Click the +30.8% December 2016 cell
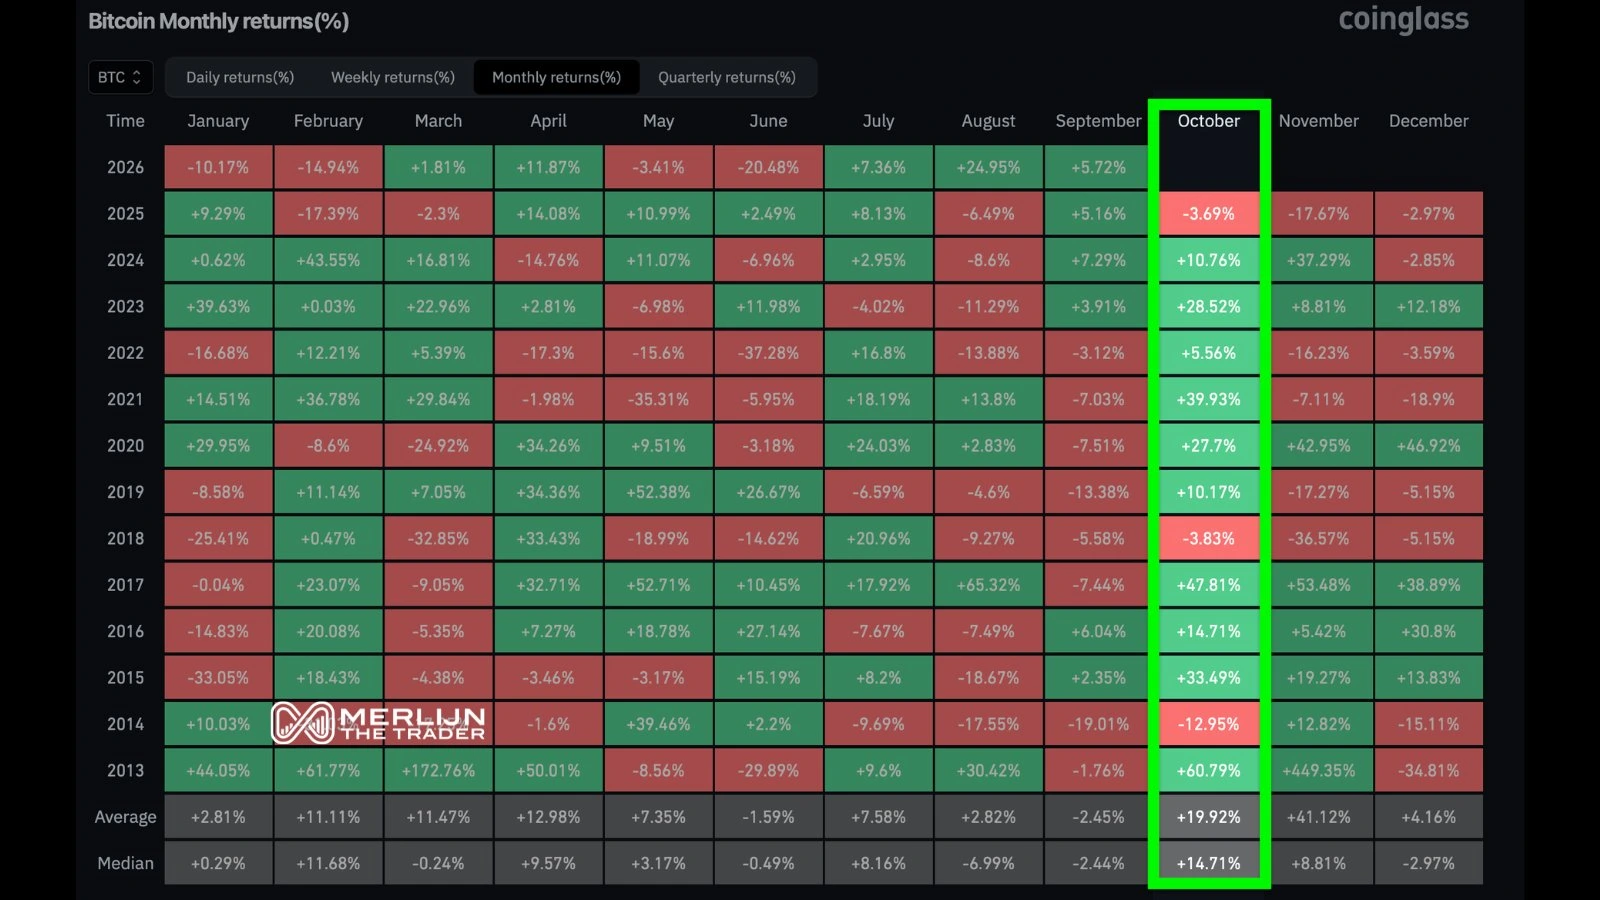The width and height of the screenshot is (1600, 900). 1429,631
